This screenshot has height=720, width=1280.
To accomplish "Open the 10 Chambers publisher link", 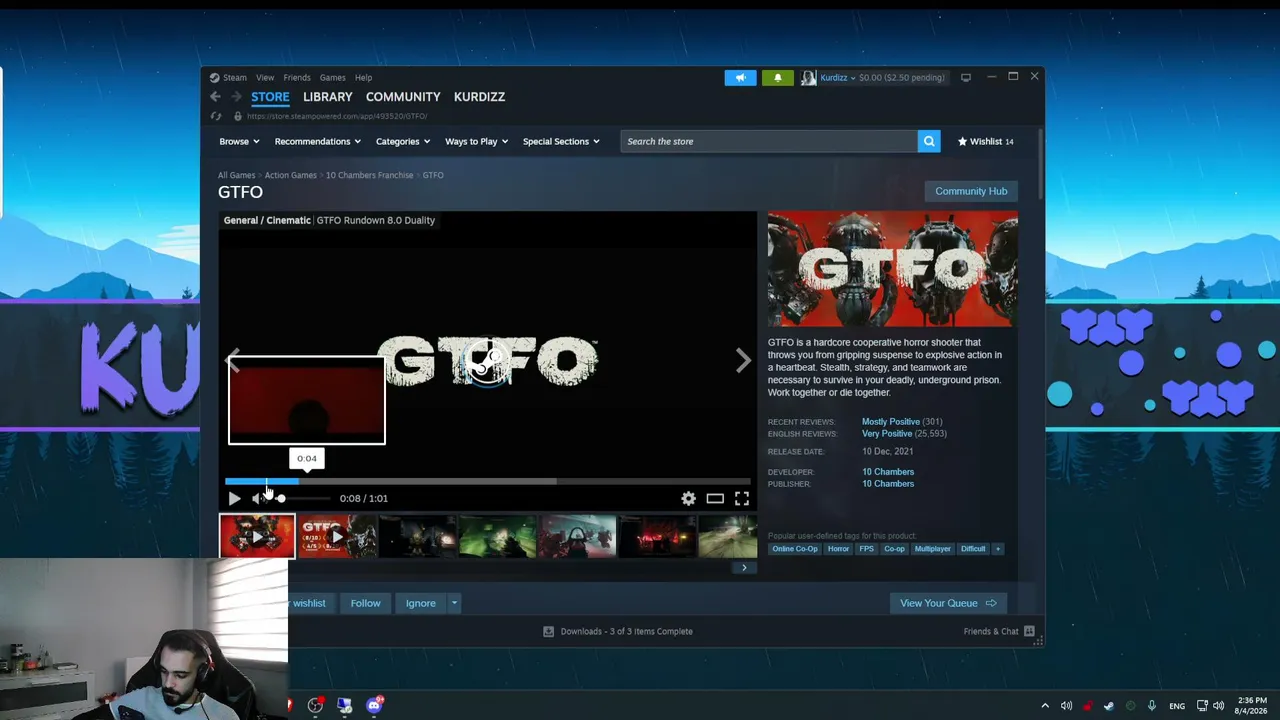I will (x=888, y=484).
